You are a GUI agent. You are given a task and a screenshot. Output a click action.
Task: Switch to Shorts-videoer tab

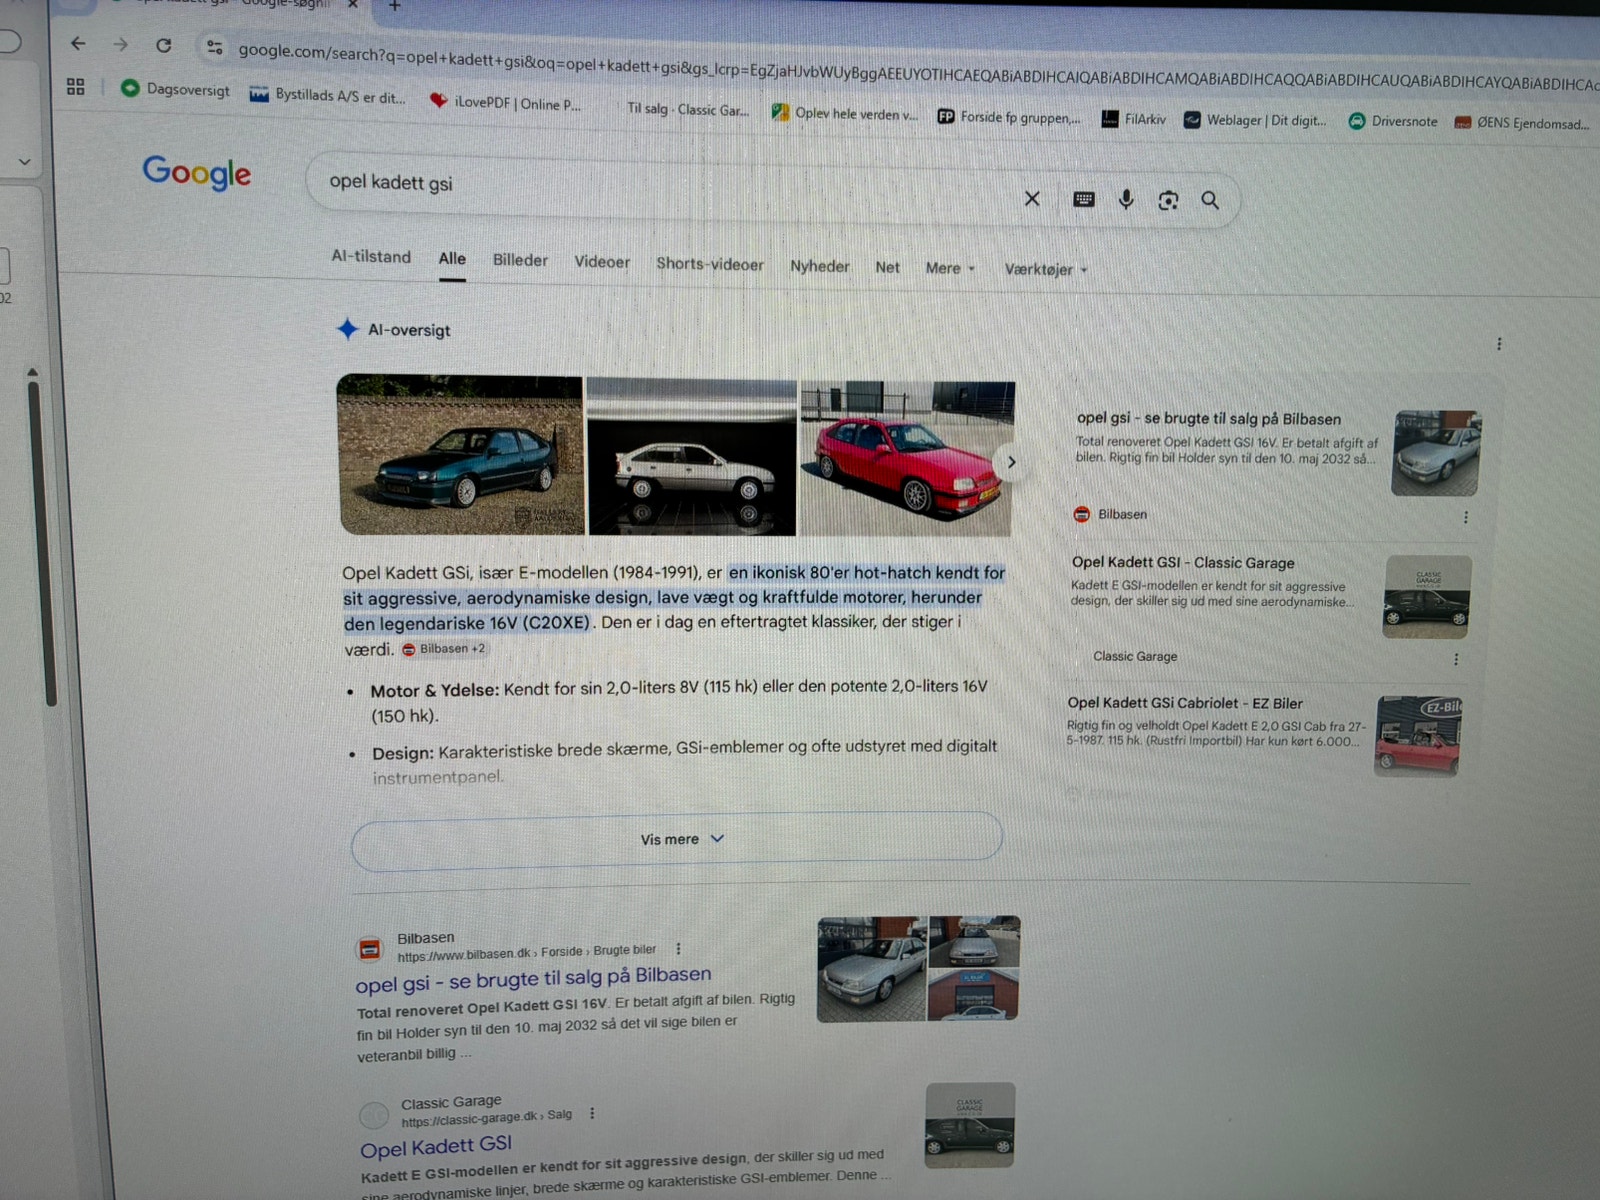(710, 264)
